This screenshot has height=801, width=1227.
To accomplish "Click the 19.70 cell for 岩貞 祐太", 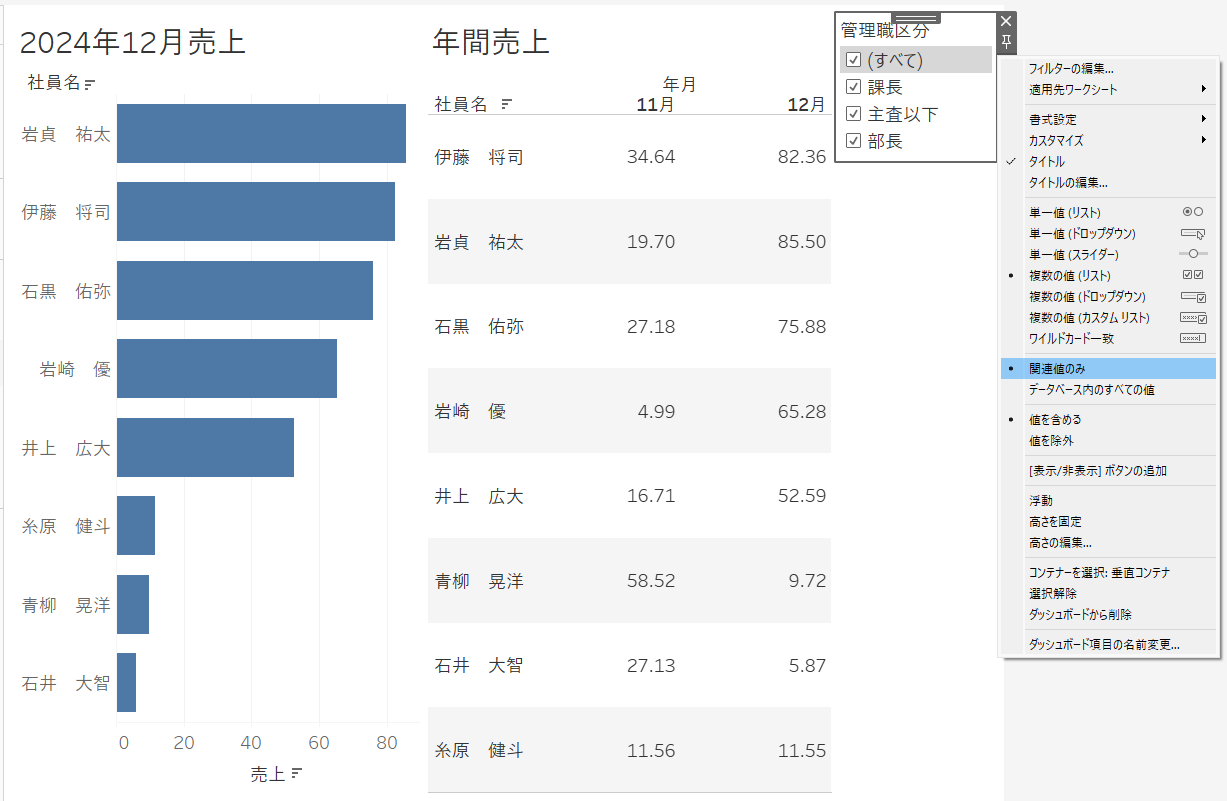I will (x=651, y=242).
